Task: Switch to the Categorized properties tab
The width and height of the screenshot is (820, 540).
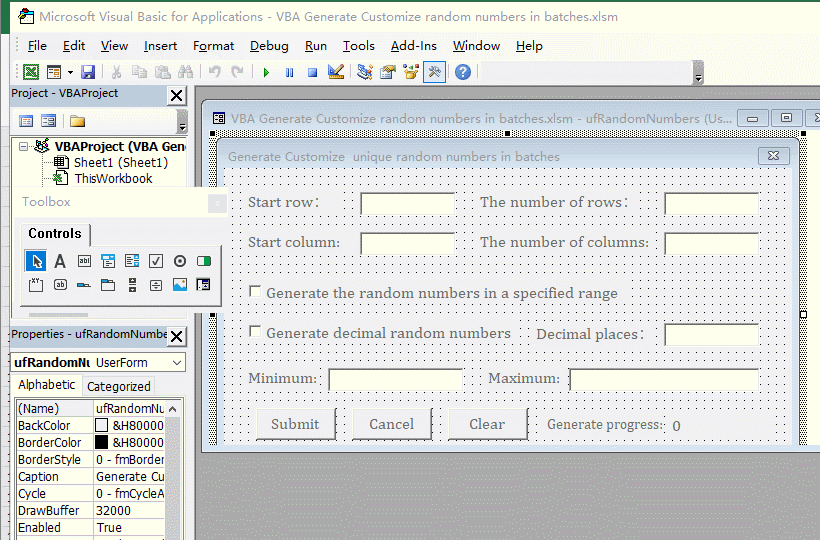Action: tap(119, 386)
